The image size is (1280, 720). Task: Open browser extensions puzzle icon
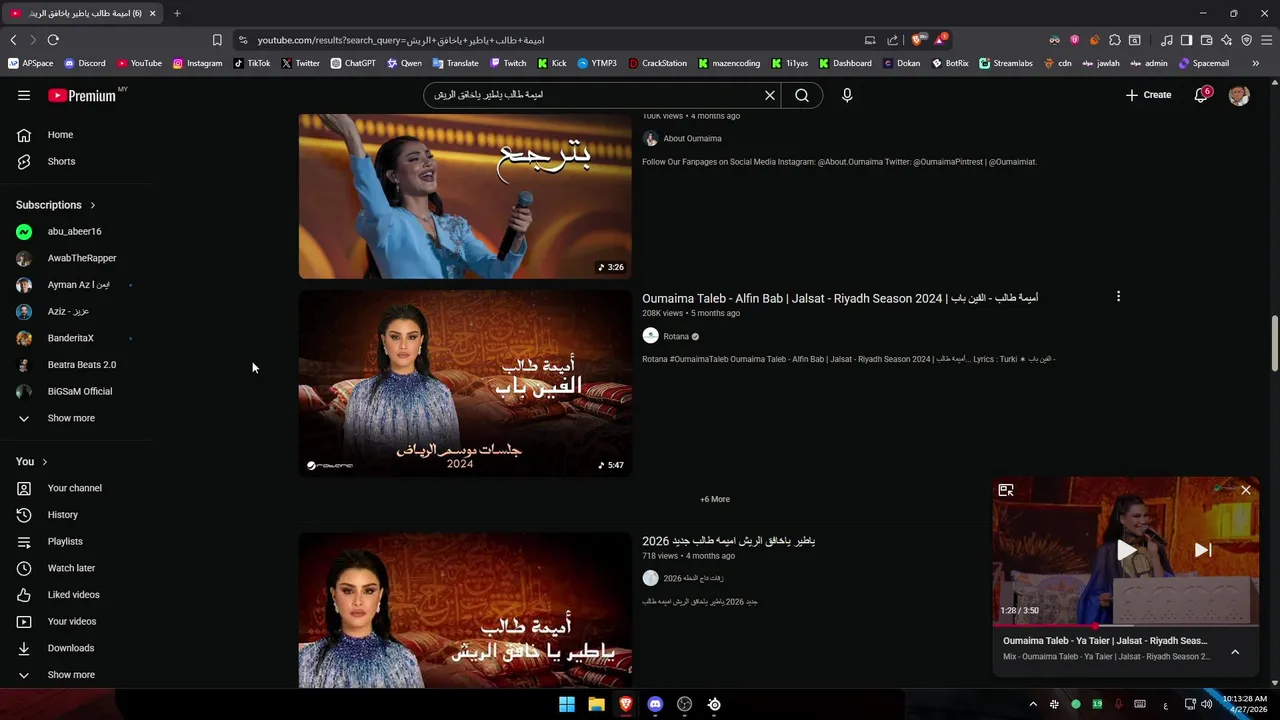1114,40
